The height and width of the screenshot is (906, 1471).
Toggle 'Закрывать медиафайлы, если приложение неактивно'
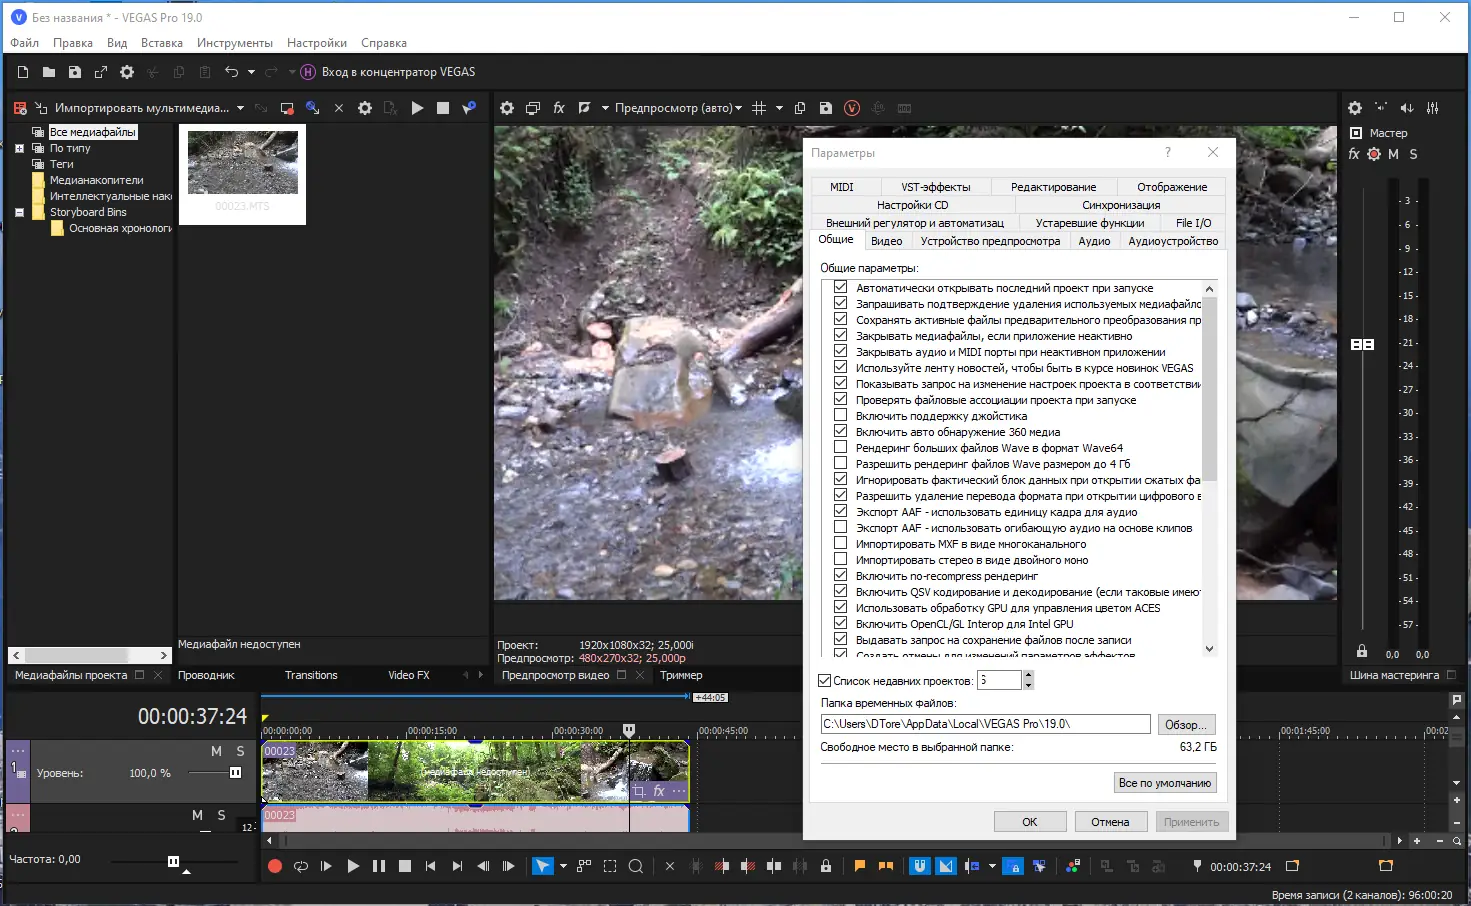841,336
